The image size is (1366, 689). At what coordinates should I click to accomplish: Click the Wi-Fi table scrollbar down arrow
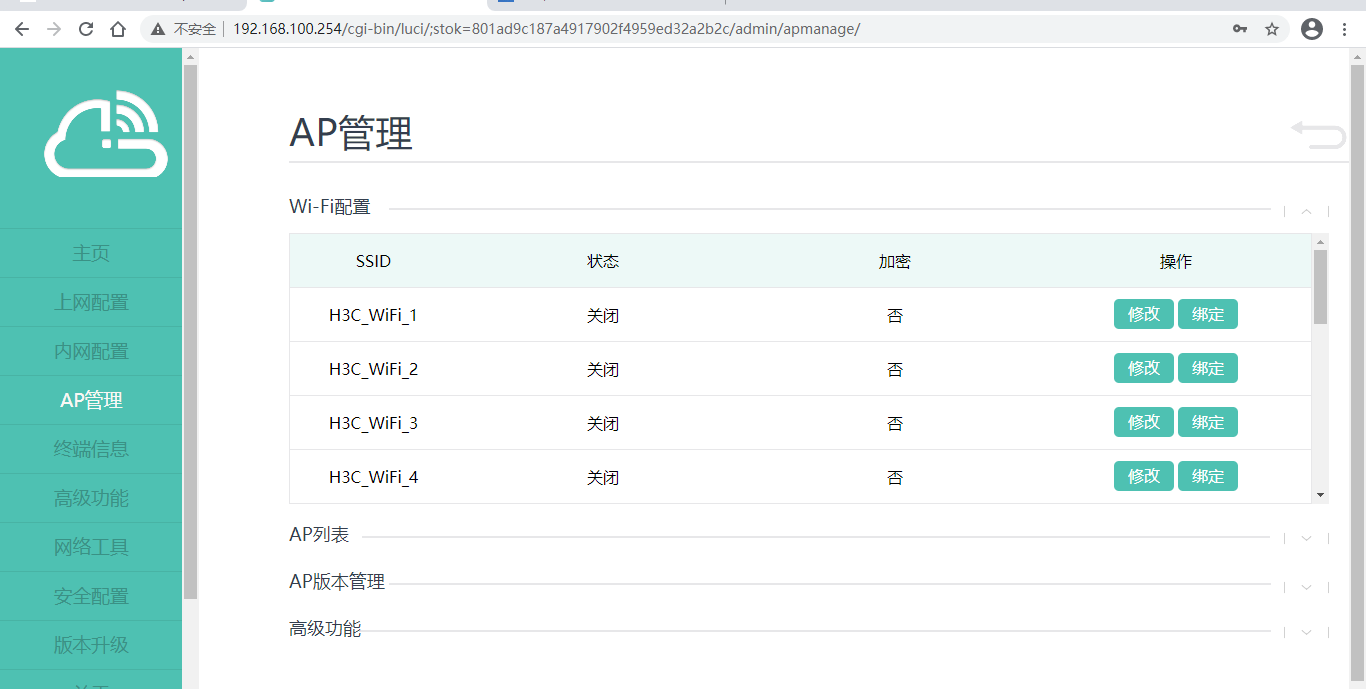[1320, 495]
